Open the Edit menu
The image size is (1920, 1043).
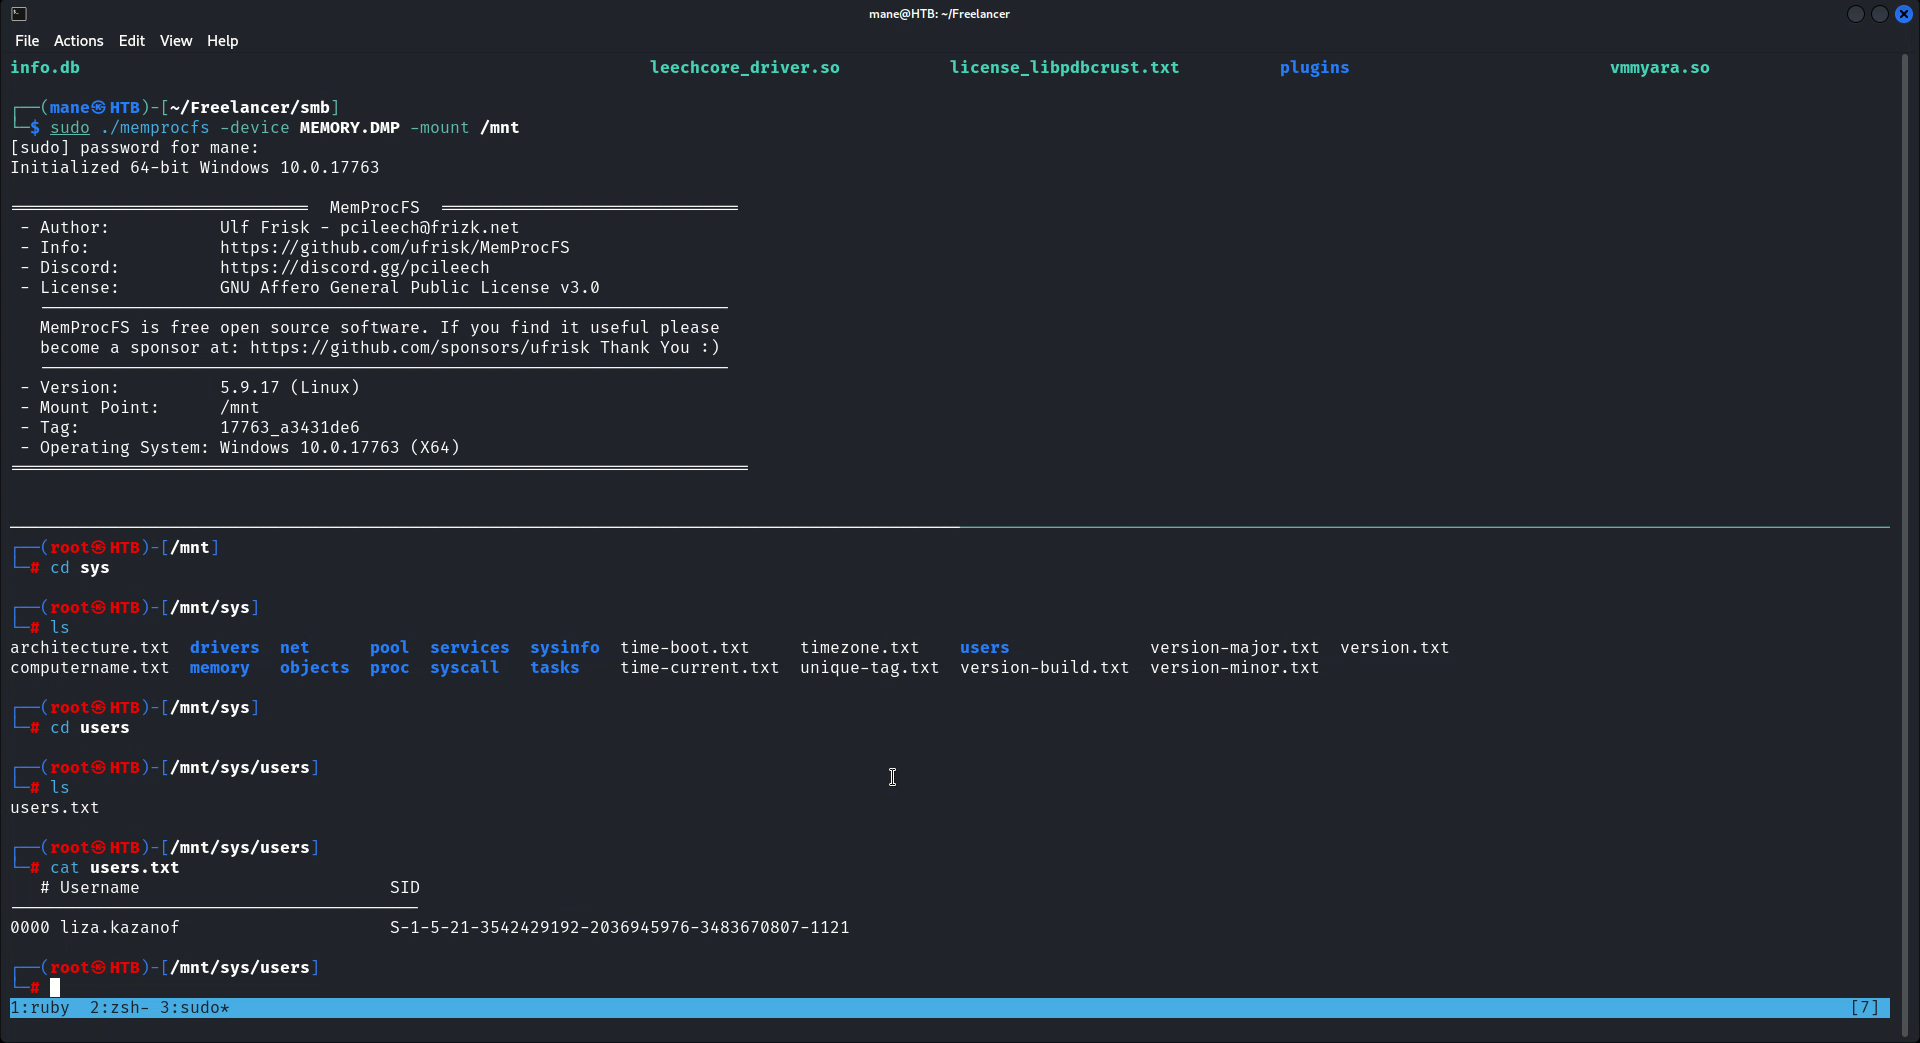point(131,41)
